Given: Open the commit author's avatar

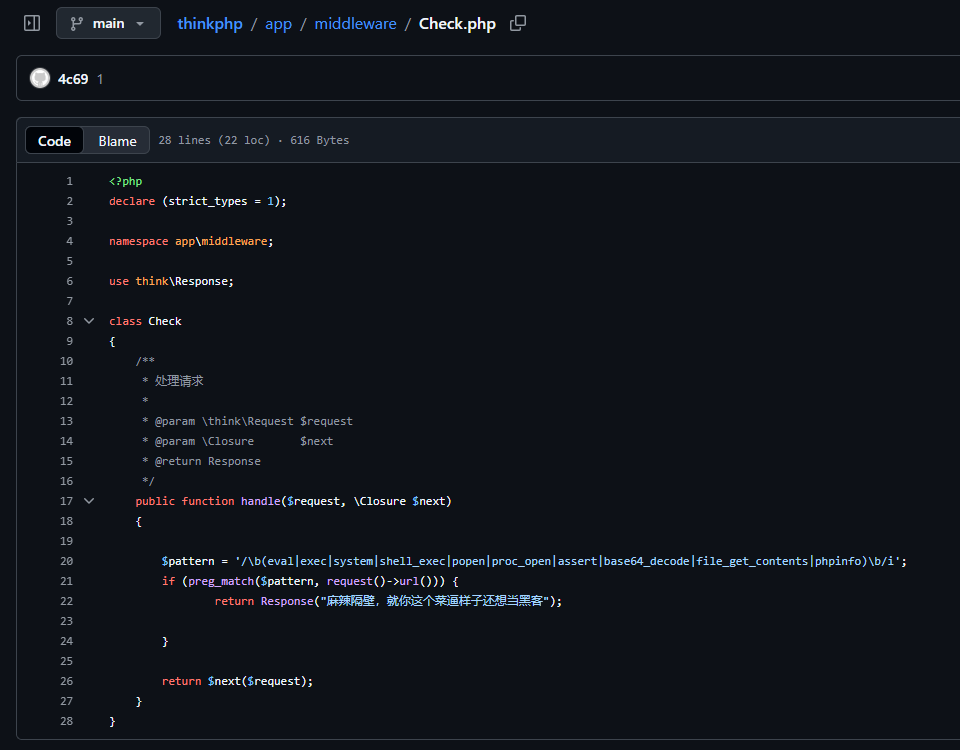Looking at the screenshot, I should click(39, 78).
